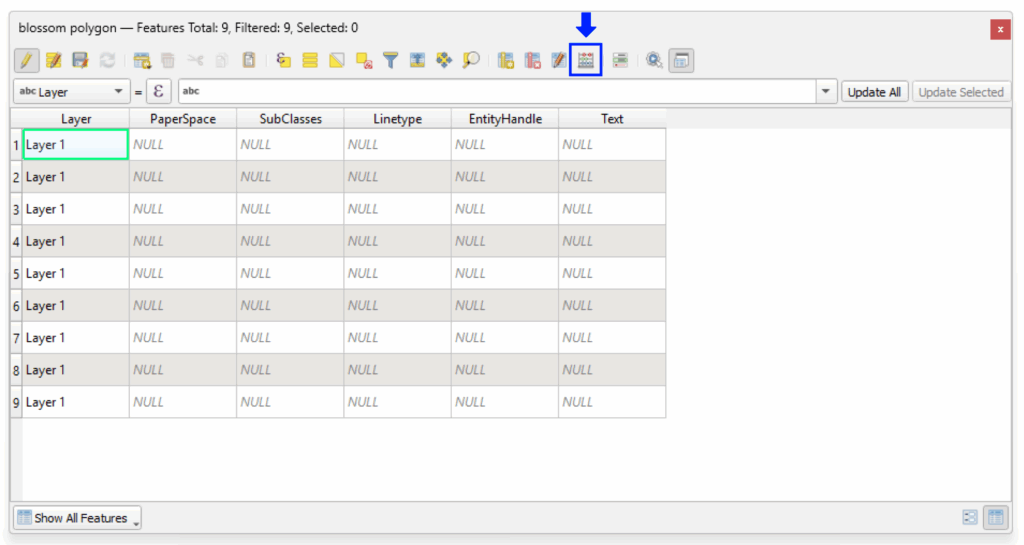Zoom map to selected rows magnifier icon

click(471, 61)
